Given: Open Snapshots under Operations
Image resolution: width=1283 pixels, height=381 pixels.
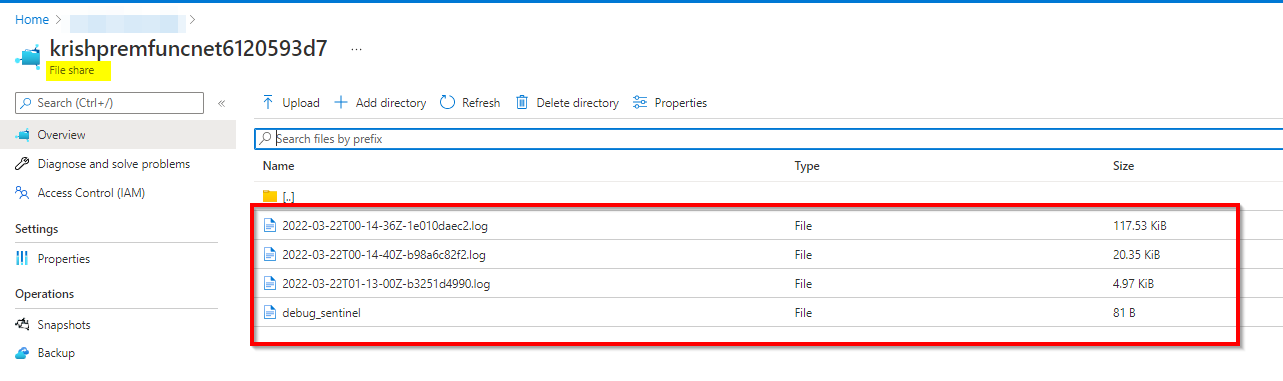Looking at the screenshot, I should (x=64, y=325).
